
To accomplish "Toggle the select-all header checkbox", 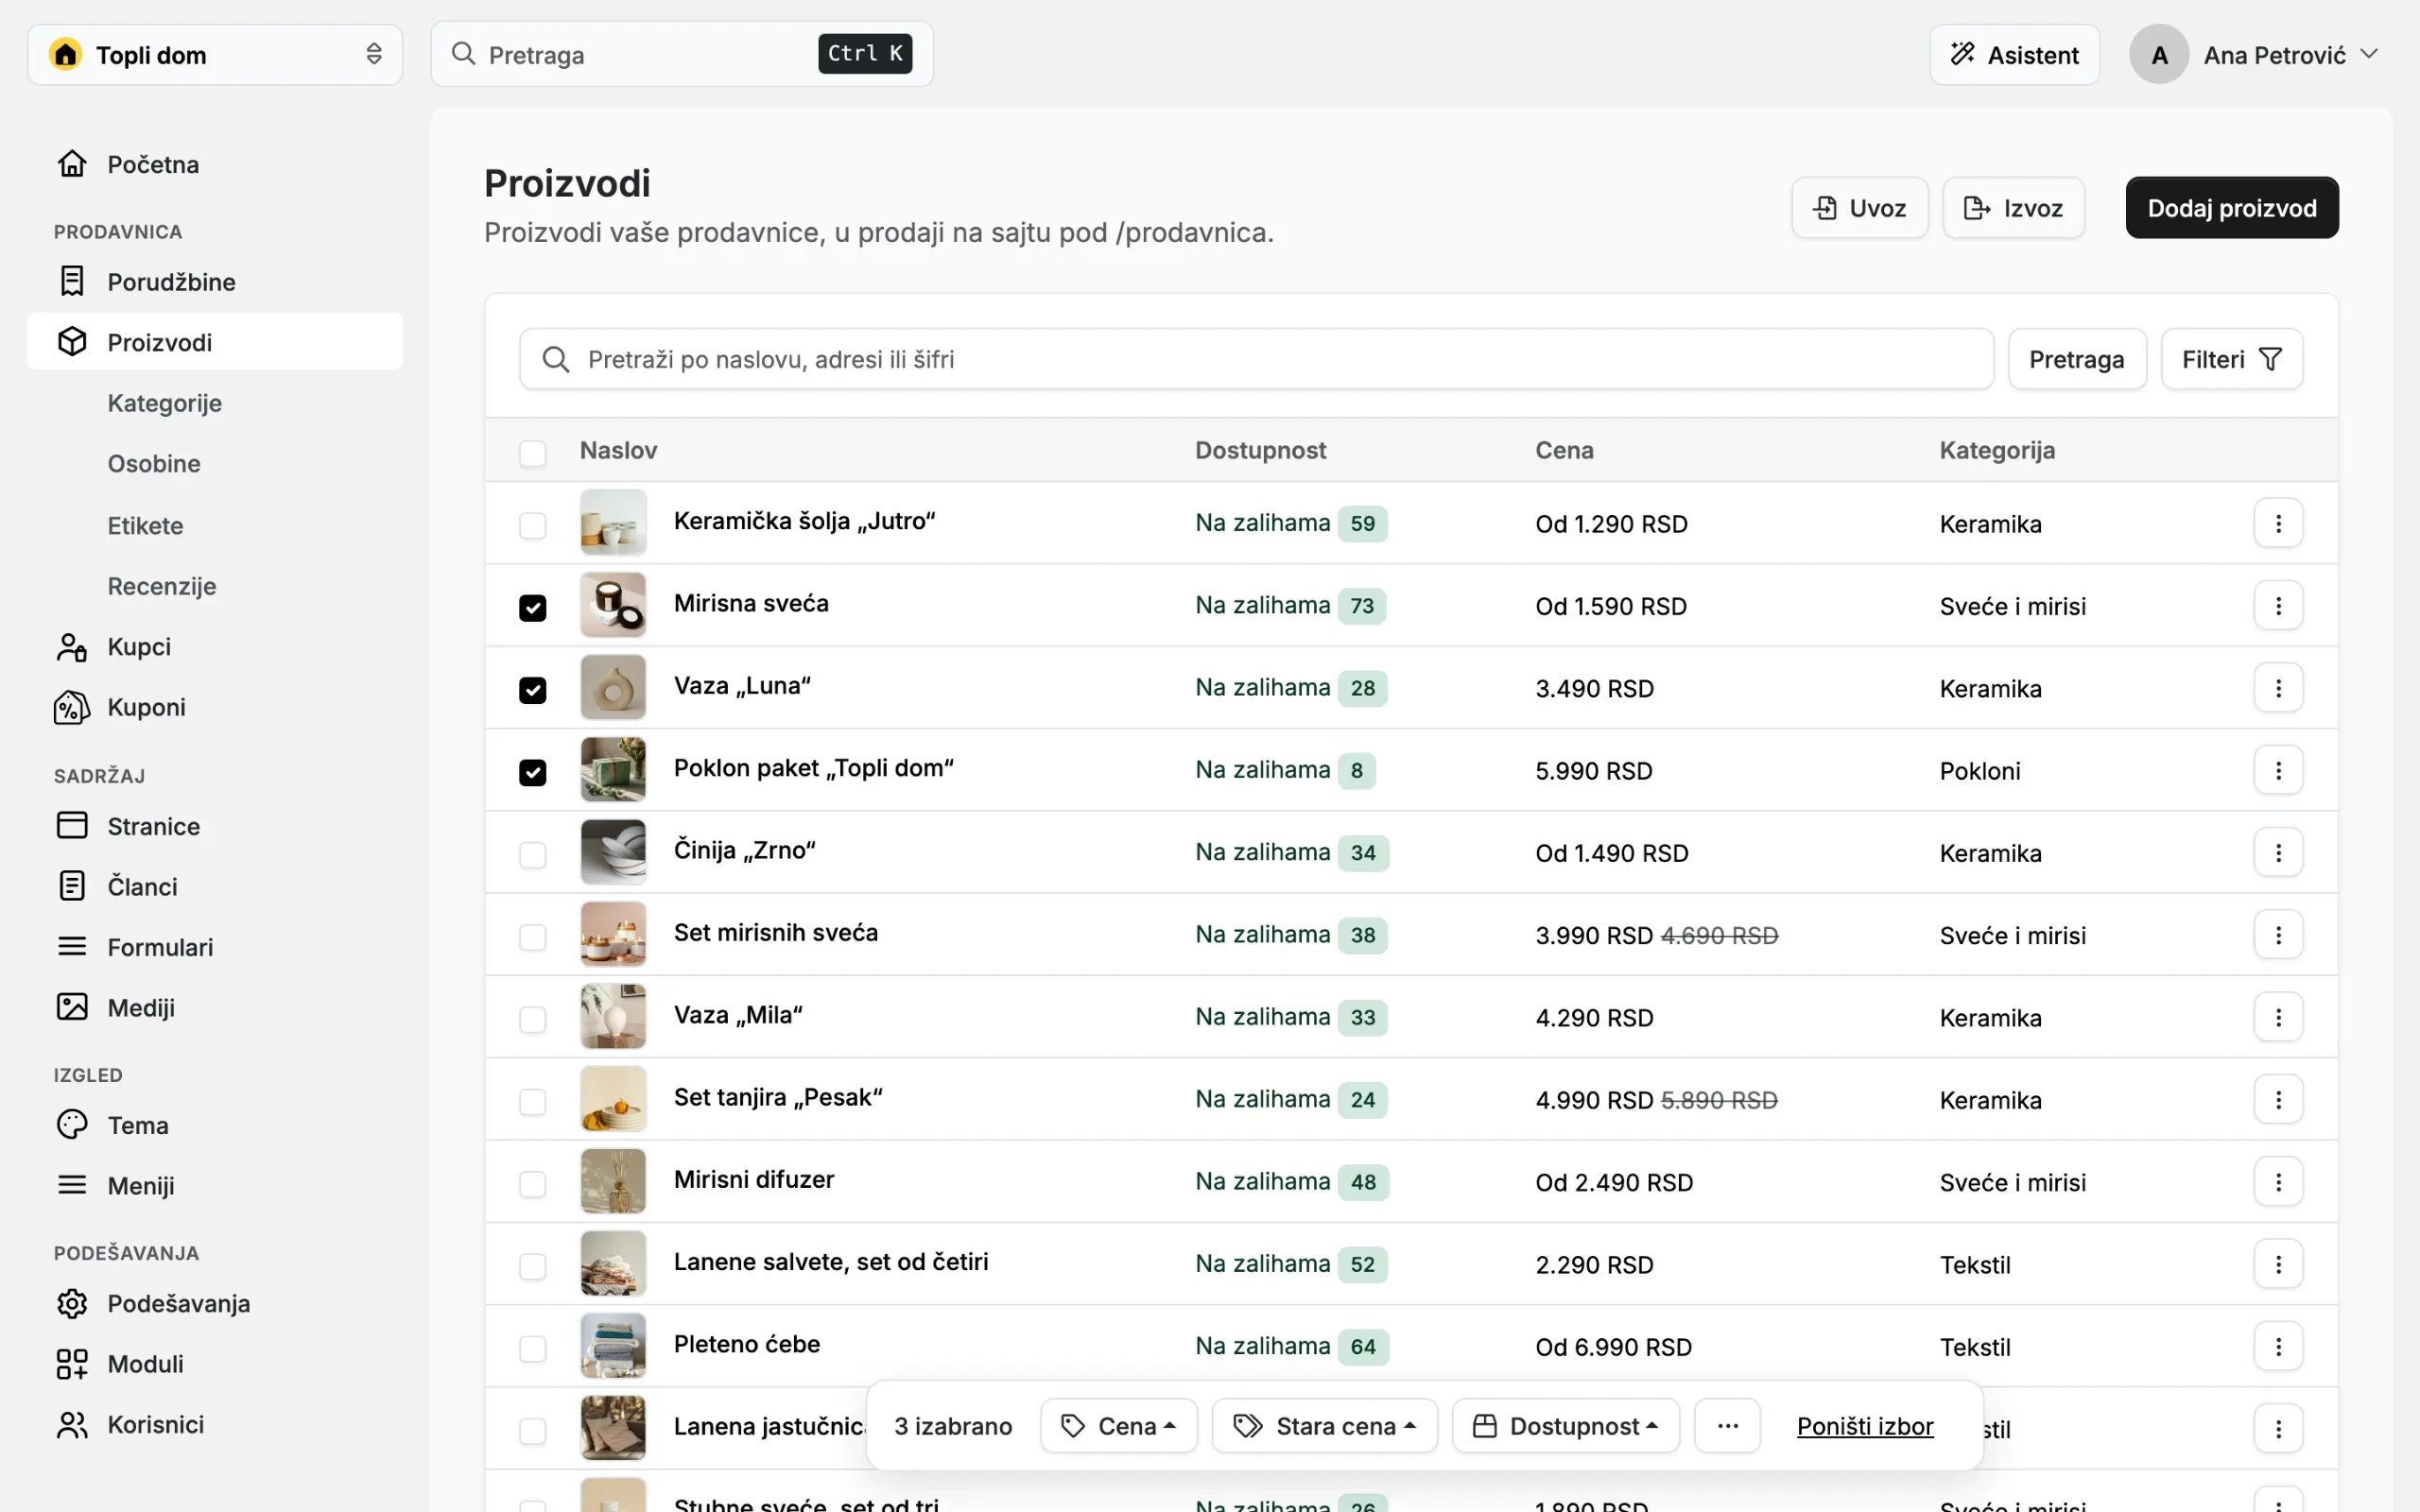I will pyautogui.click(x=533, y=453).
